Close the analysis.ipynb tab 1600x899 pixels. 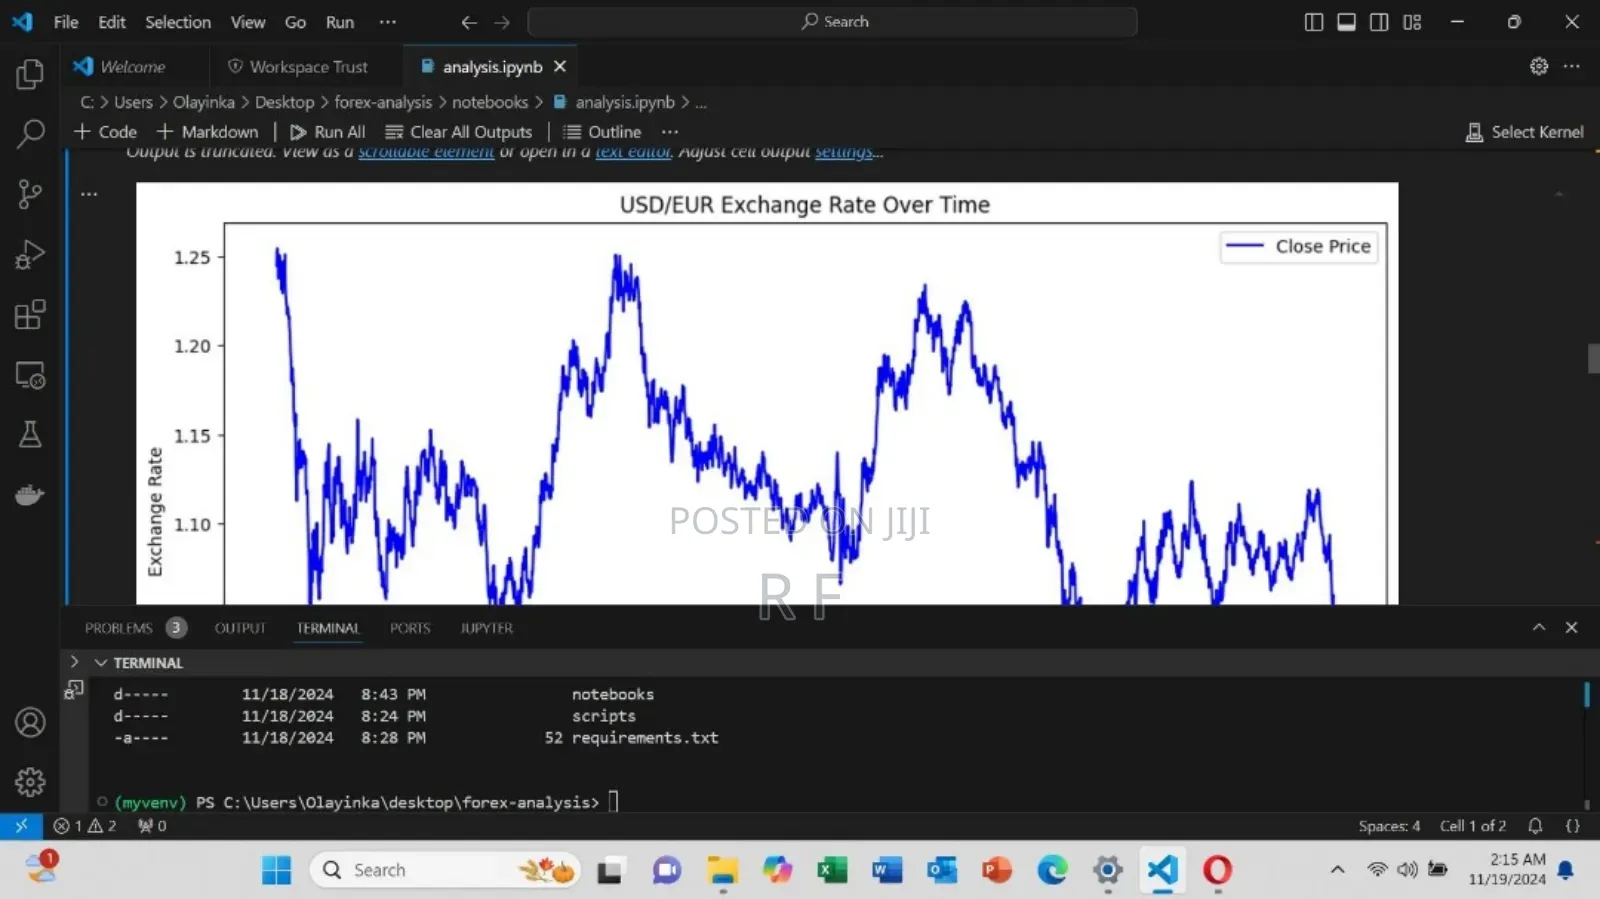coord(560,66)
